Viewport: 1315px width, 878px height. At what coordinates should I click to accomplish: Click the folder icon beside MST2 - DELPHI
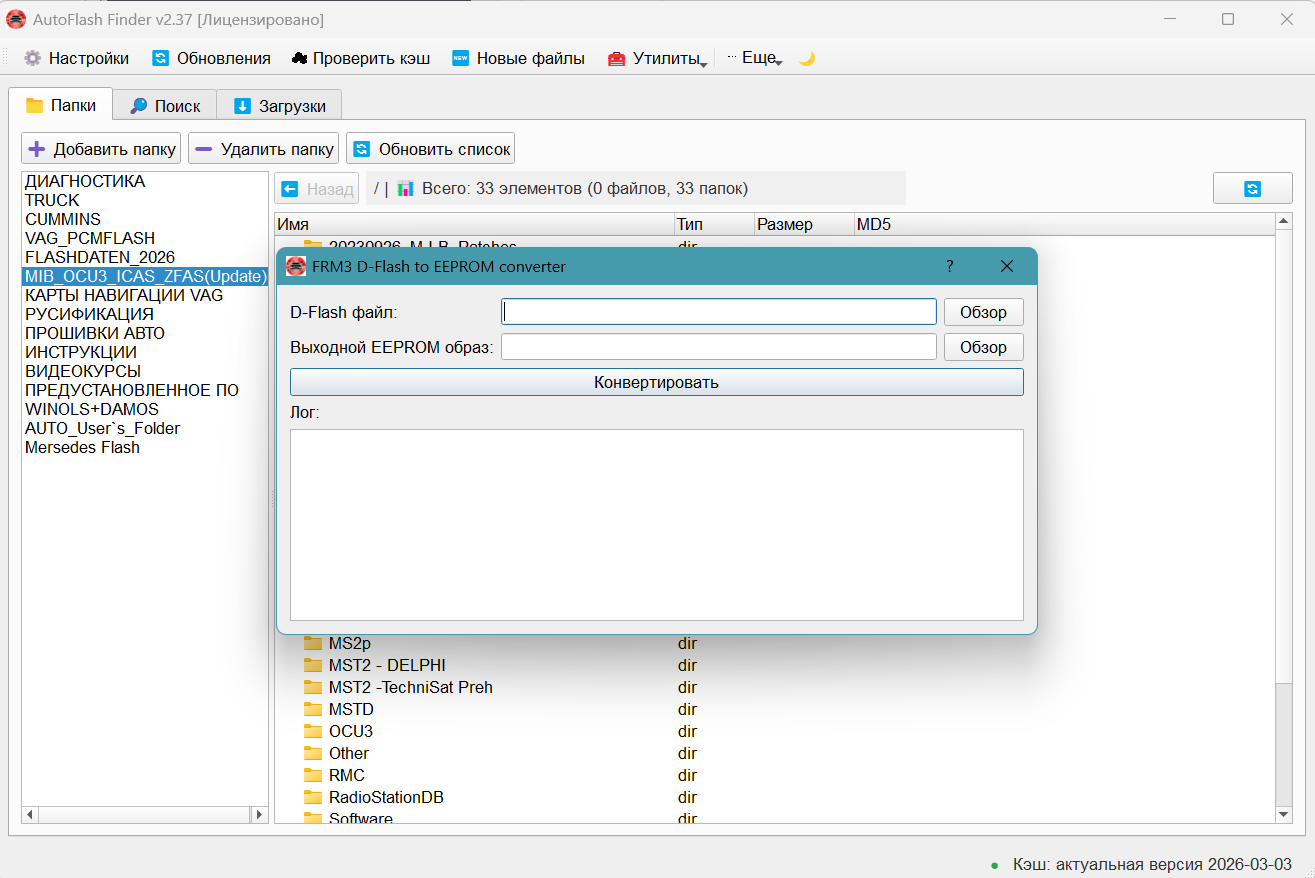point(313,665)
